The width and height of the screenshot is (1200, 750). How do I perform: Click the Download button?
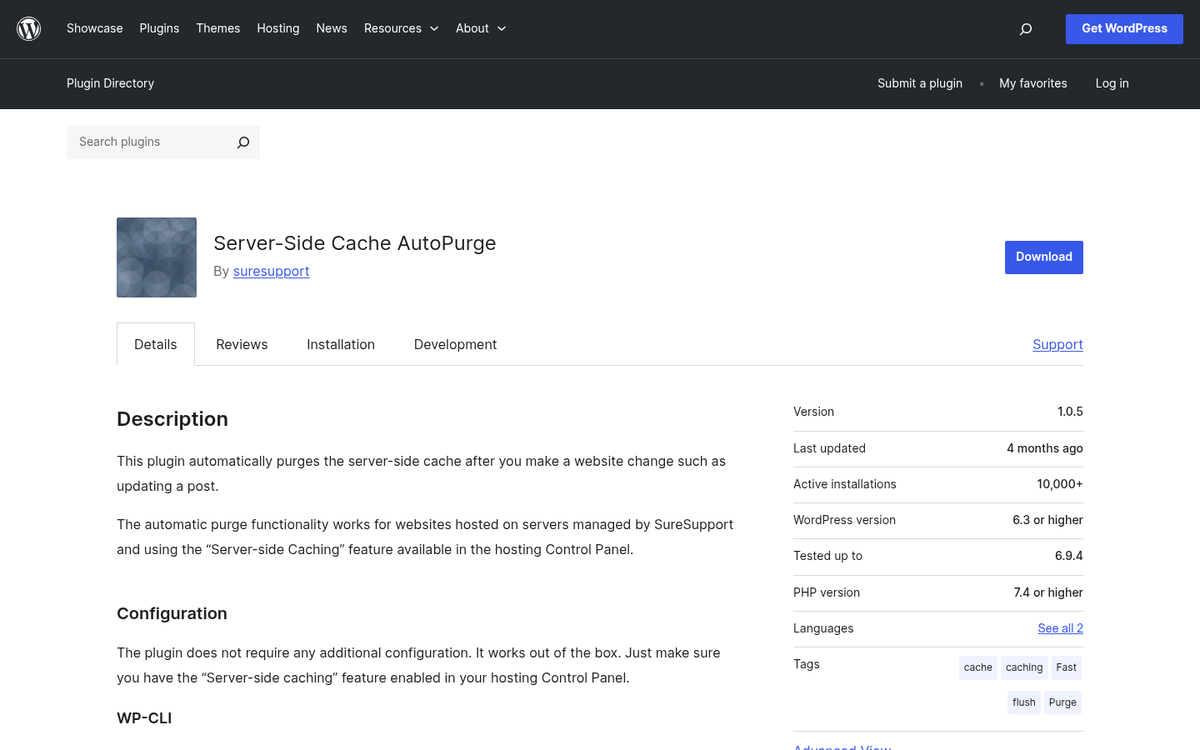click(1043, 257)
